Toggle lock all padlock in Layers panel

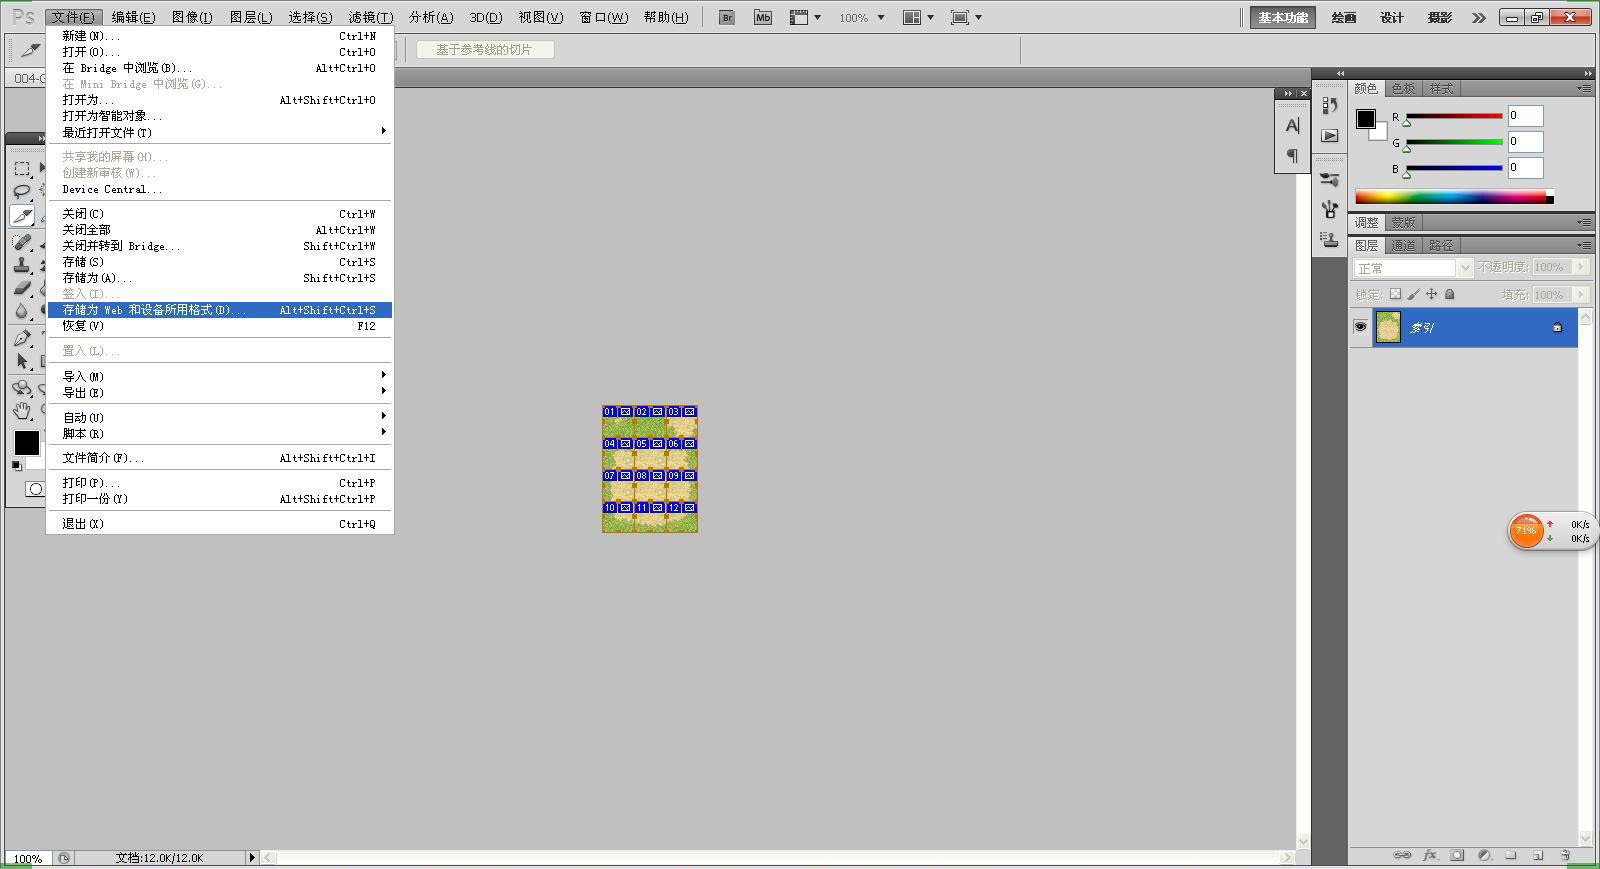pos(1450,294)
